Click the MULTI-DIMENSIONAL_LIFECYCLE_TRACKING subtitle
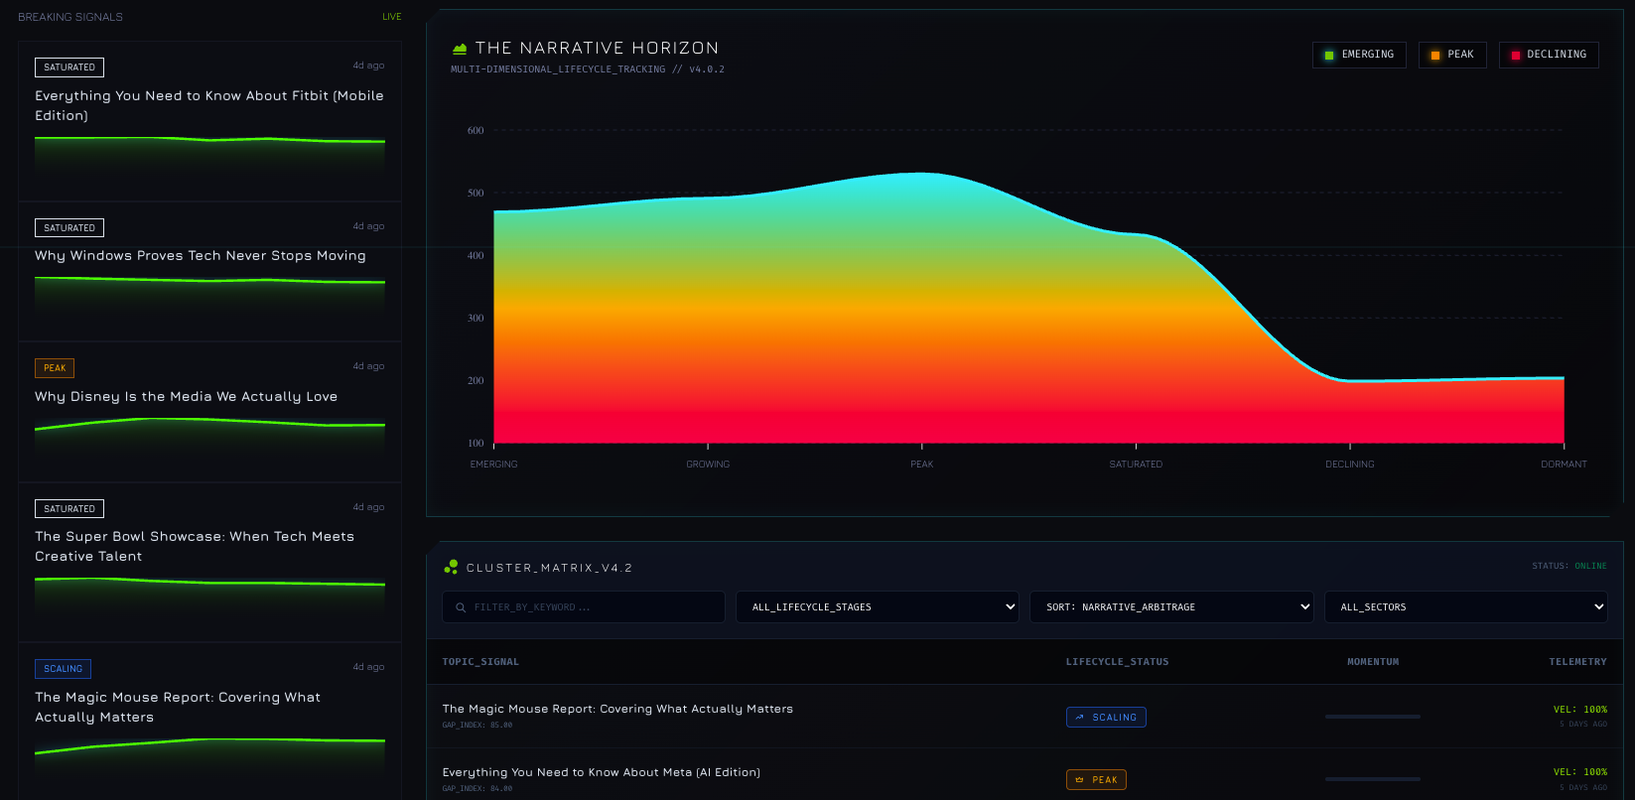 588,70
